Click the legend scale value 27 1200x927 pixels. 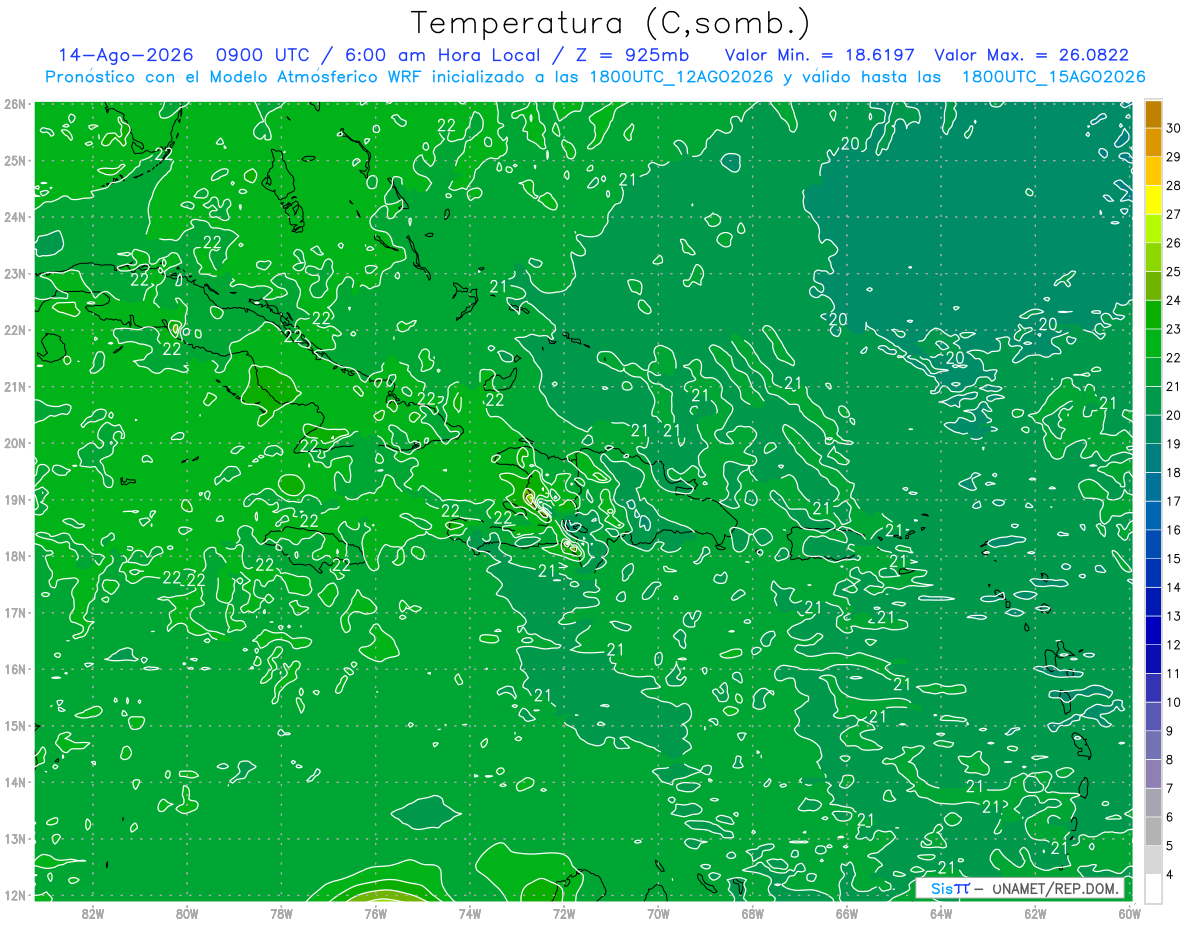pyautogui.click(x=1174, y=215)
